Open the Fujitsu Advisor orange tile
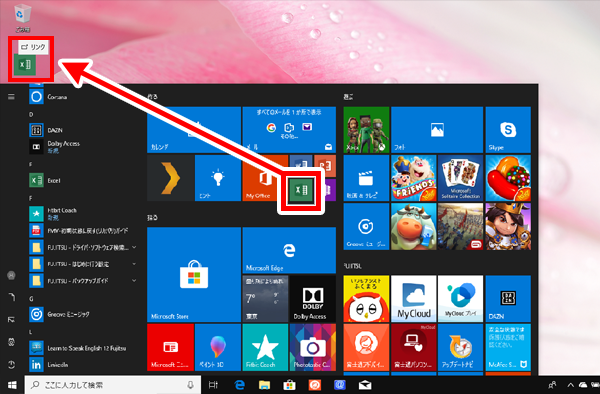The width and height of the screenshot is (600, 394). 366,347
